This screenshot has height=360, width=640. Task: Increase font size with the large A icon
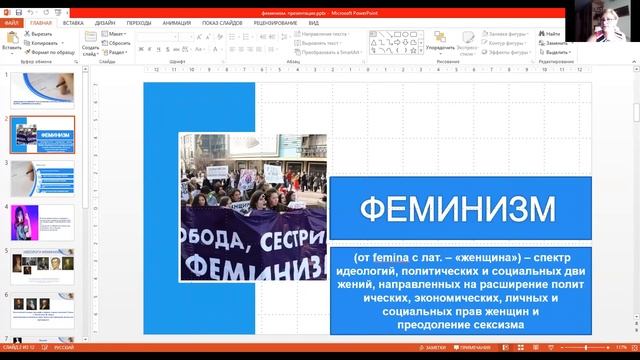point(199,37)
